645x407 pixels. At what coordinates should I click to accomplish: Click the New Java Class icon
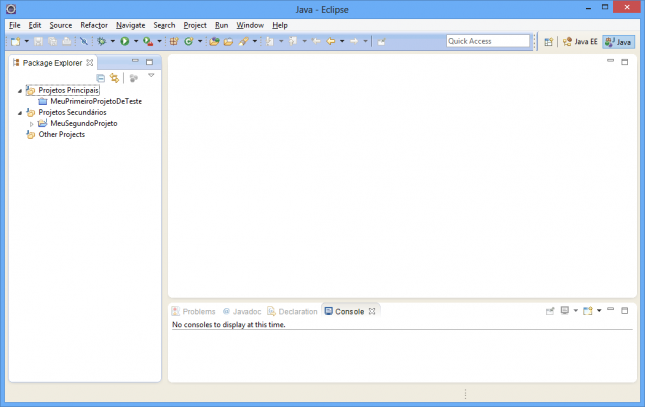tap(188, 41)
